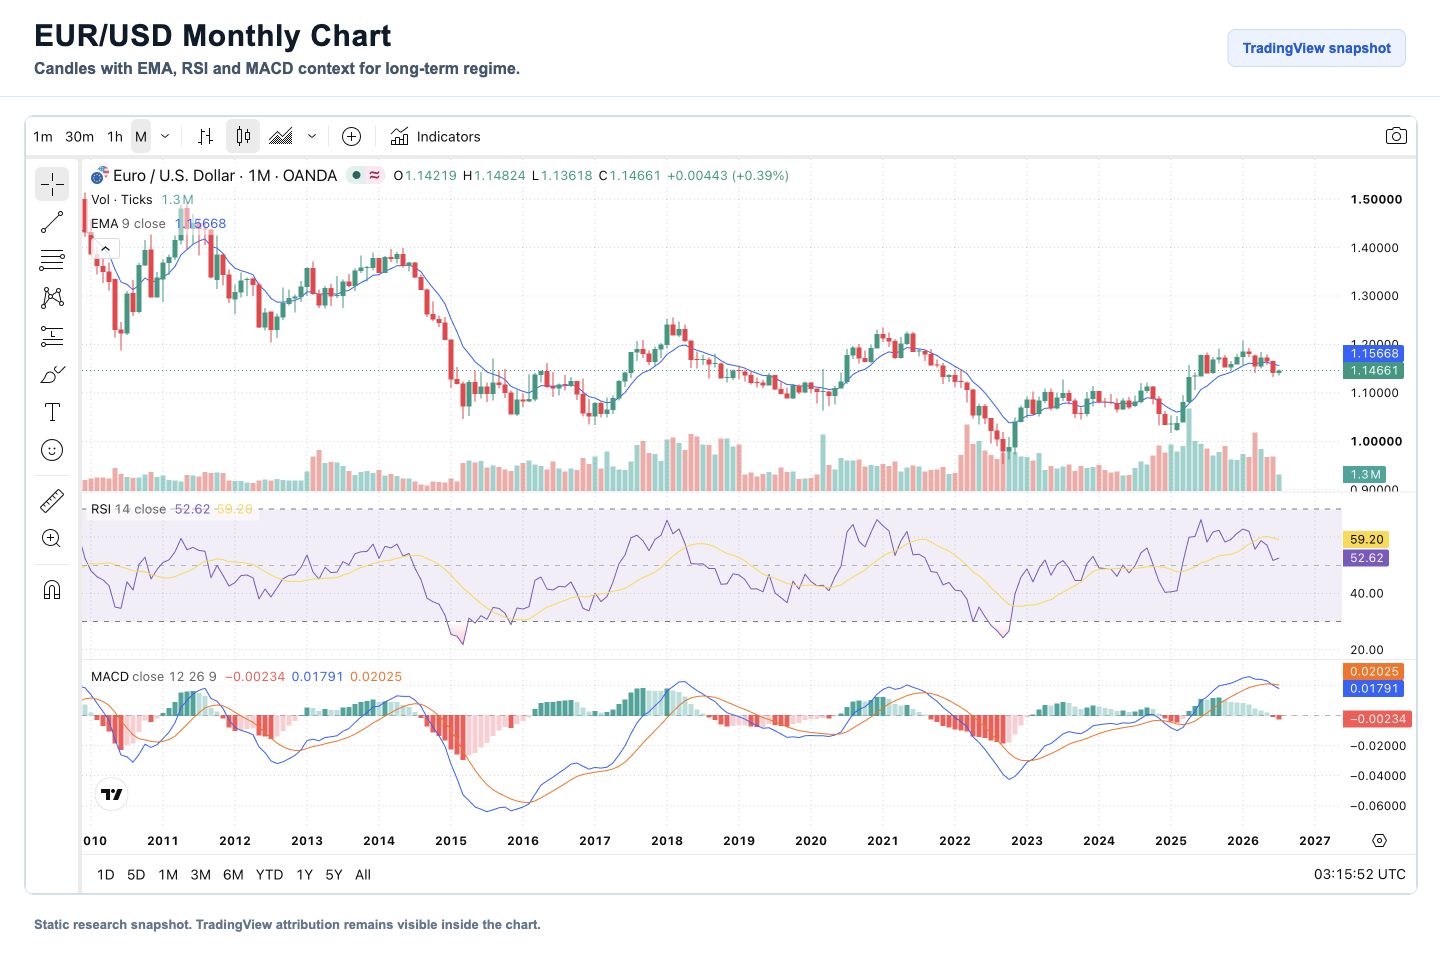Take a chart snapshot with camera icon
Screen dimensions: 1440x980
click(x=1396, y=136)
